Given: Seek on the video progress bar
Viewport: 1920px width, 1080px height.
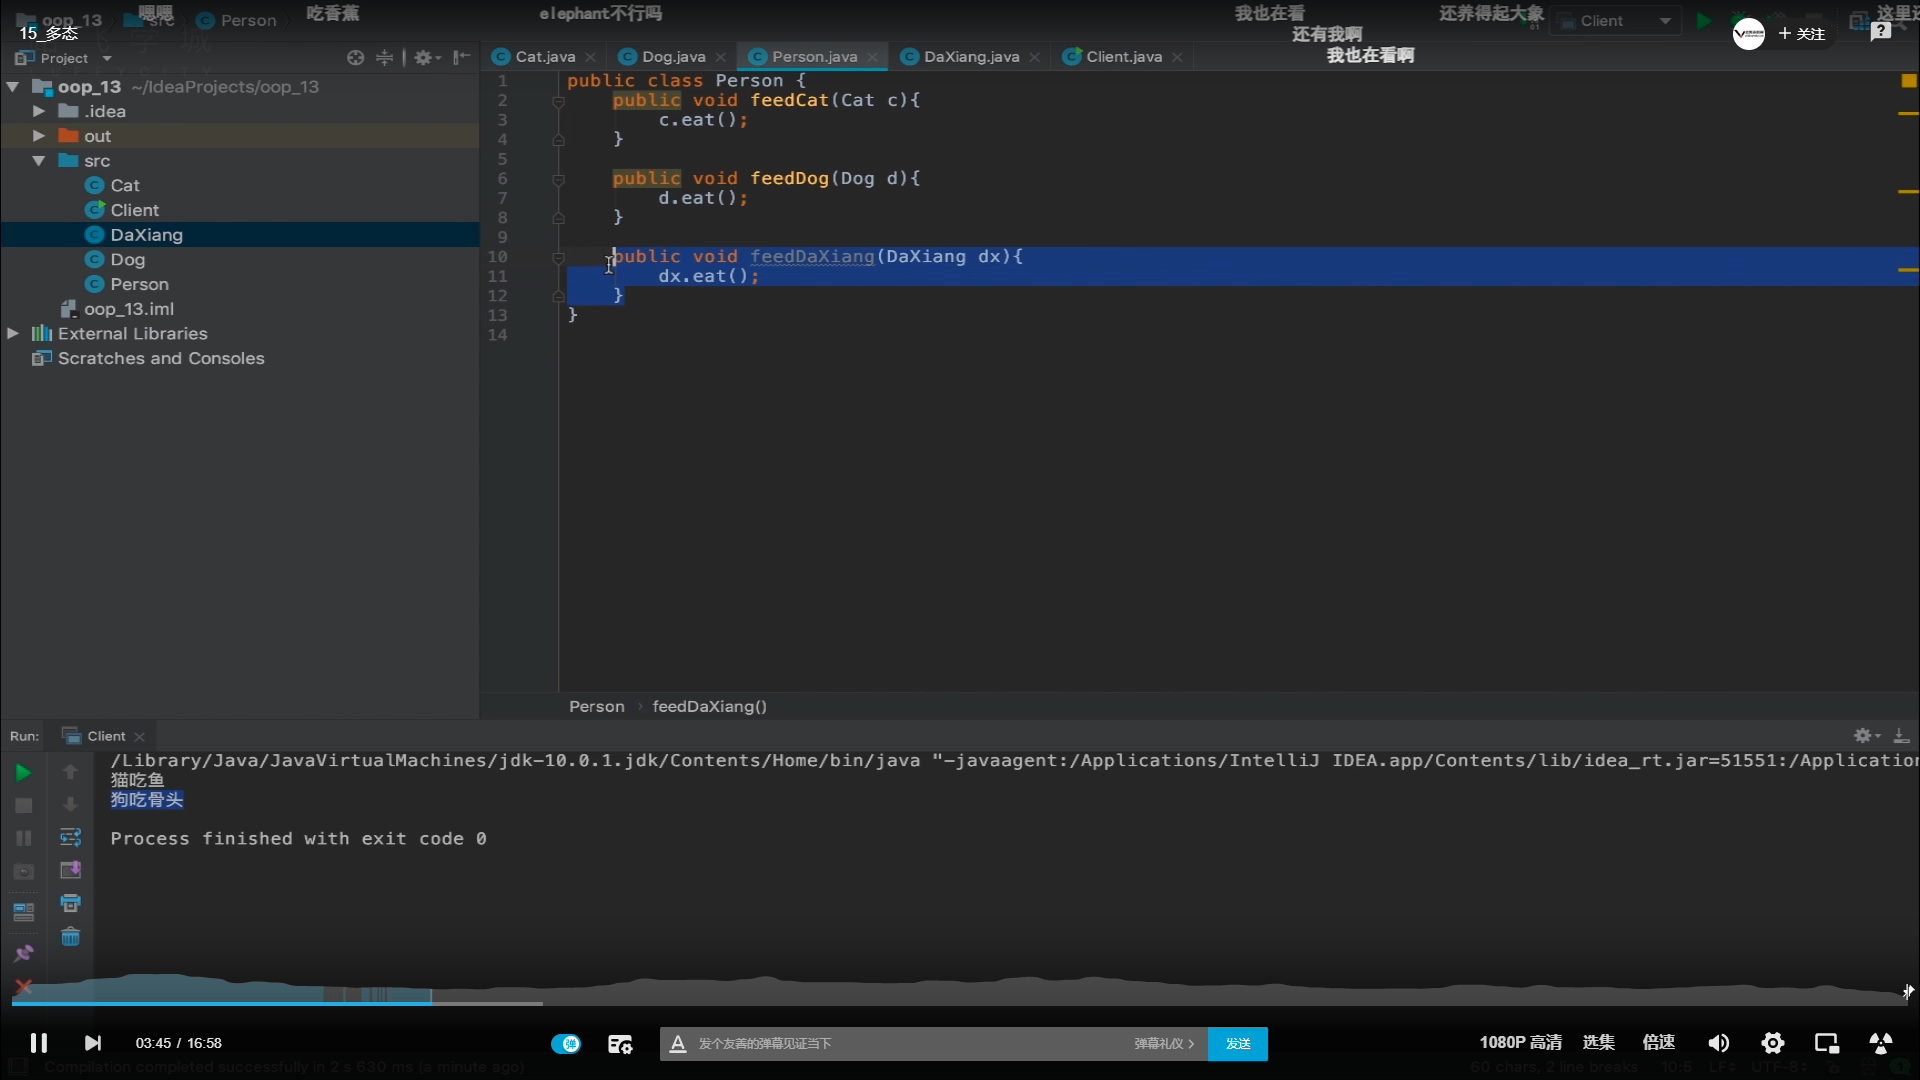Looking at the screenshot, I should point(960,1002).
